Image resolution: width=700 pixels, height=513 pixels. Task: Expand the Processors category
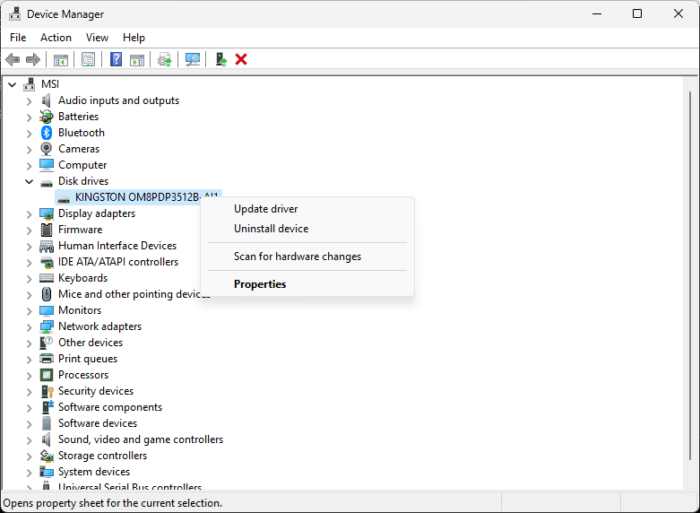click(x=29, y=375)
